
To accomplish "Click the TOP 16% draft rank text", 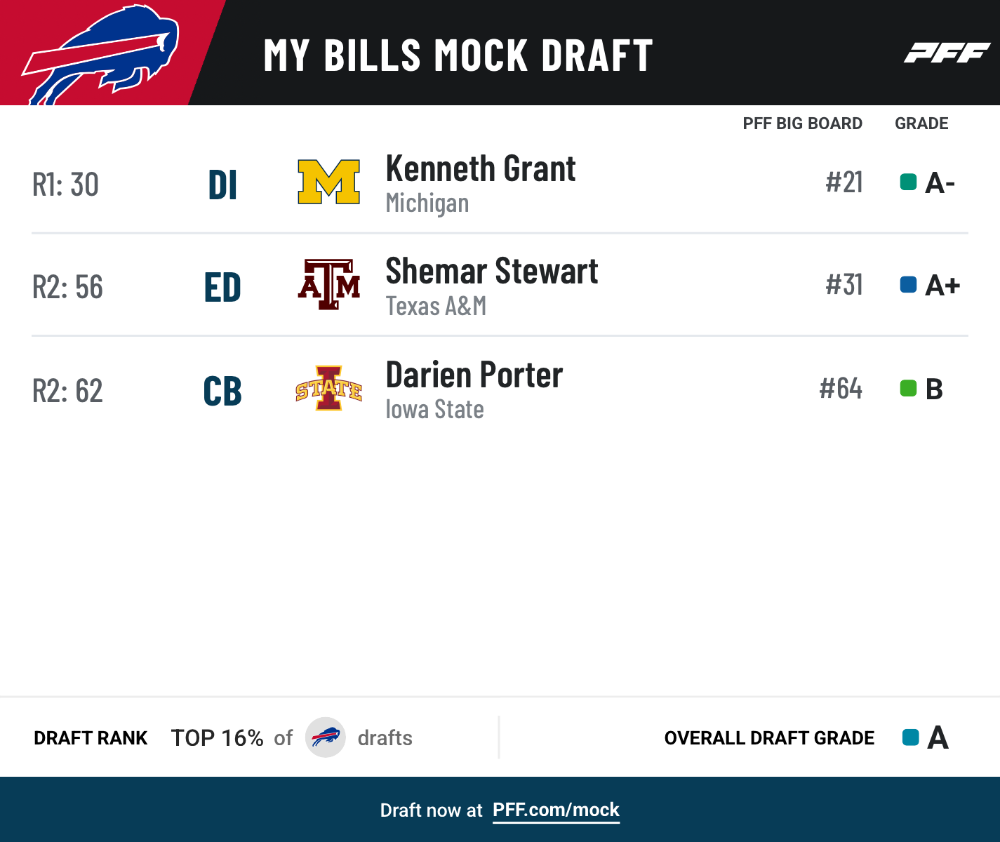I will click(x=217, y=738).
